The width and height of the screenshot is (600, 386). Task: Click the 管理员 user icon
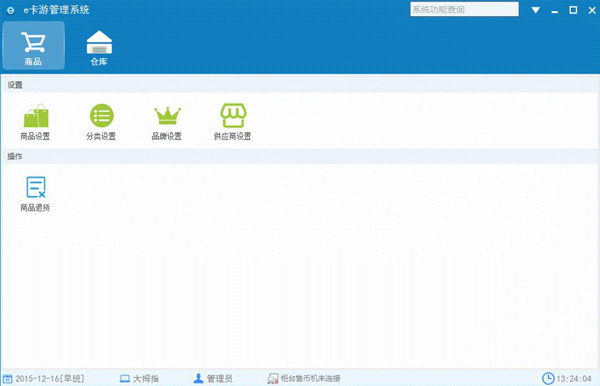tap(198, 378)
